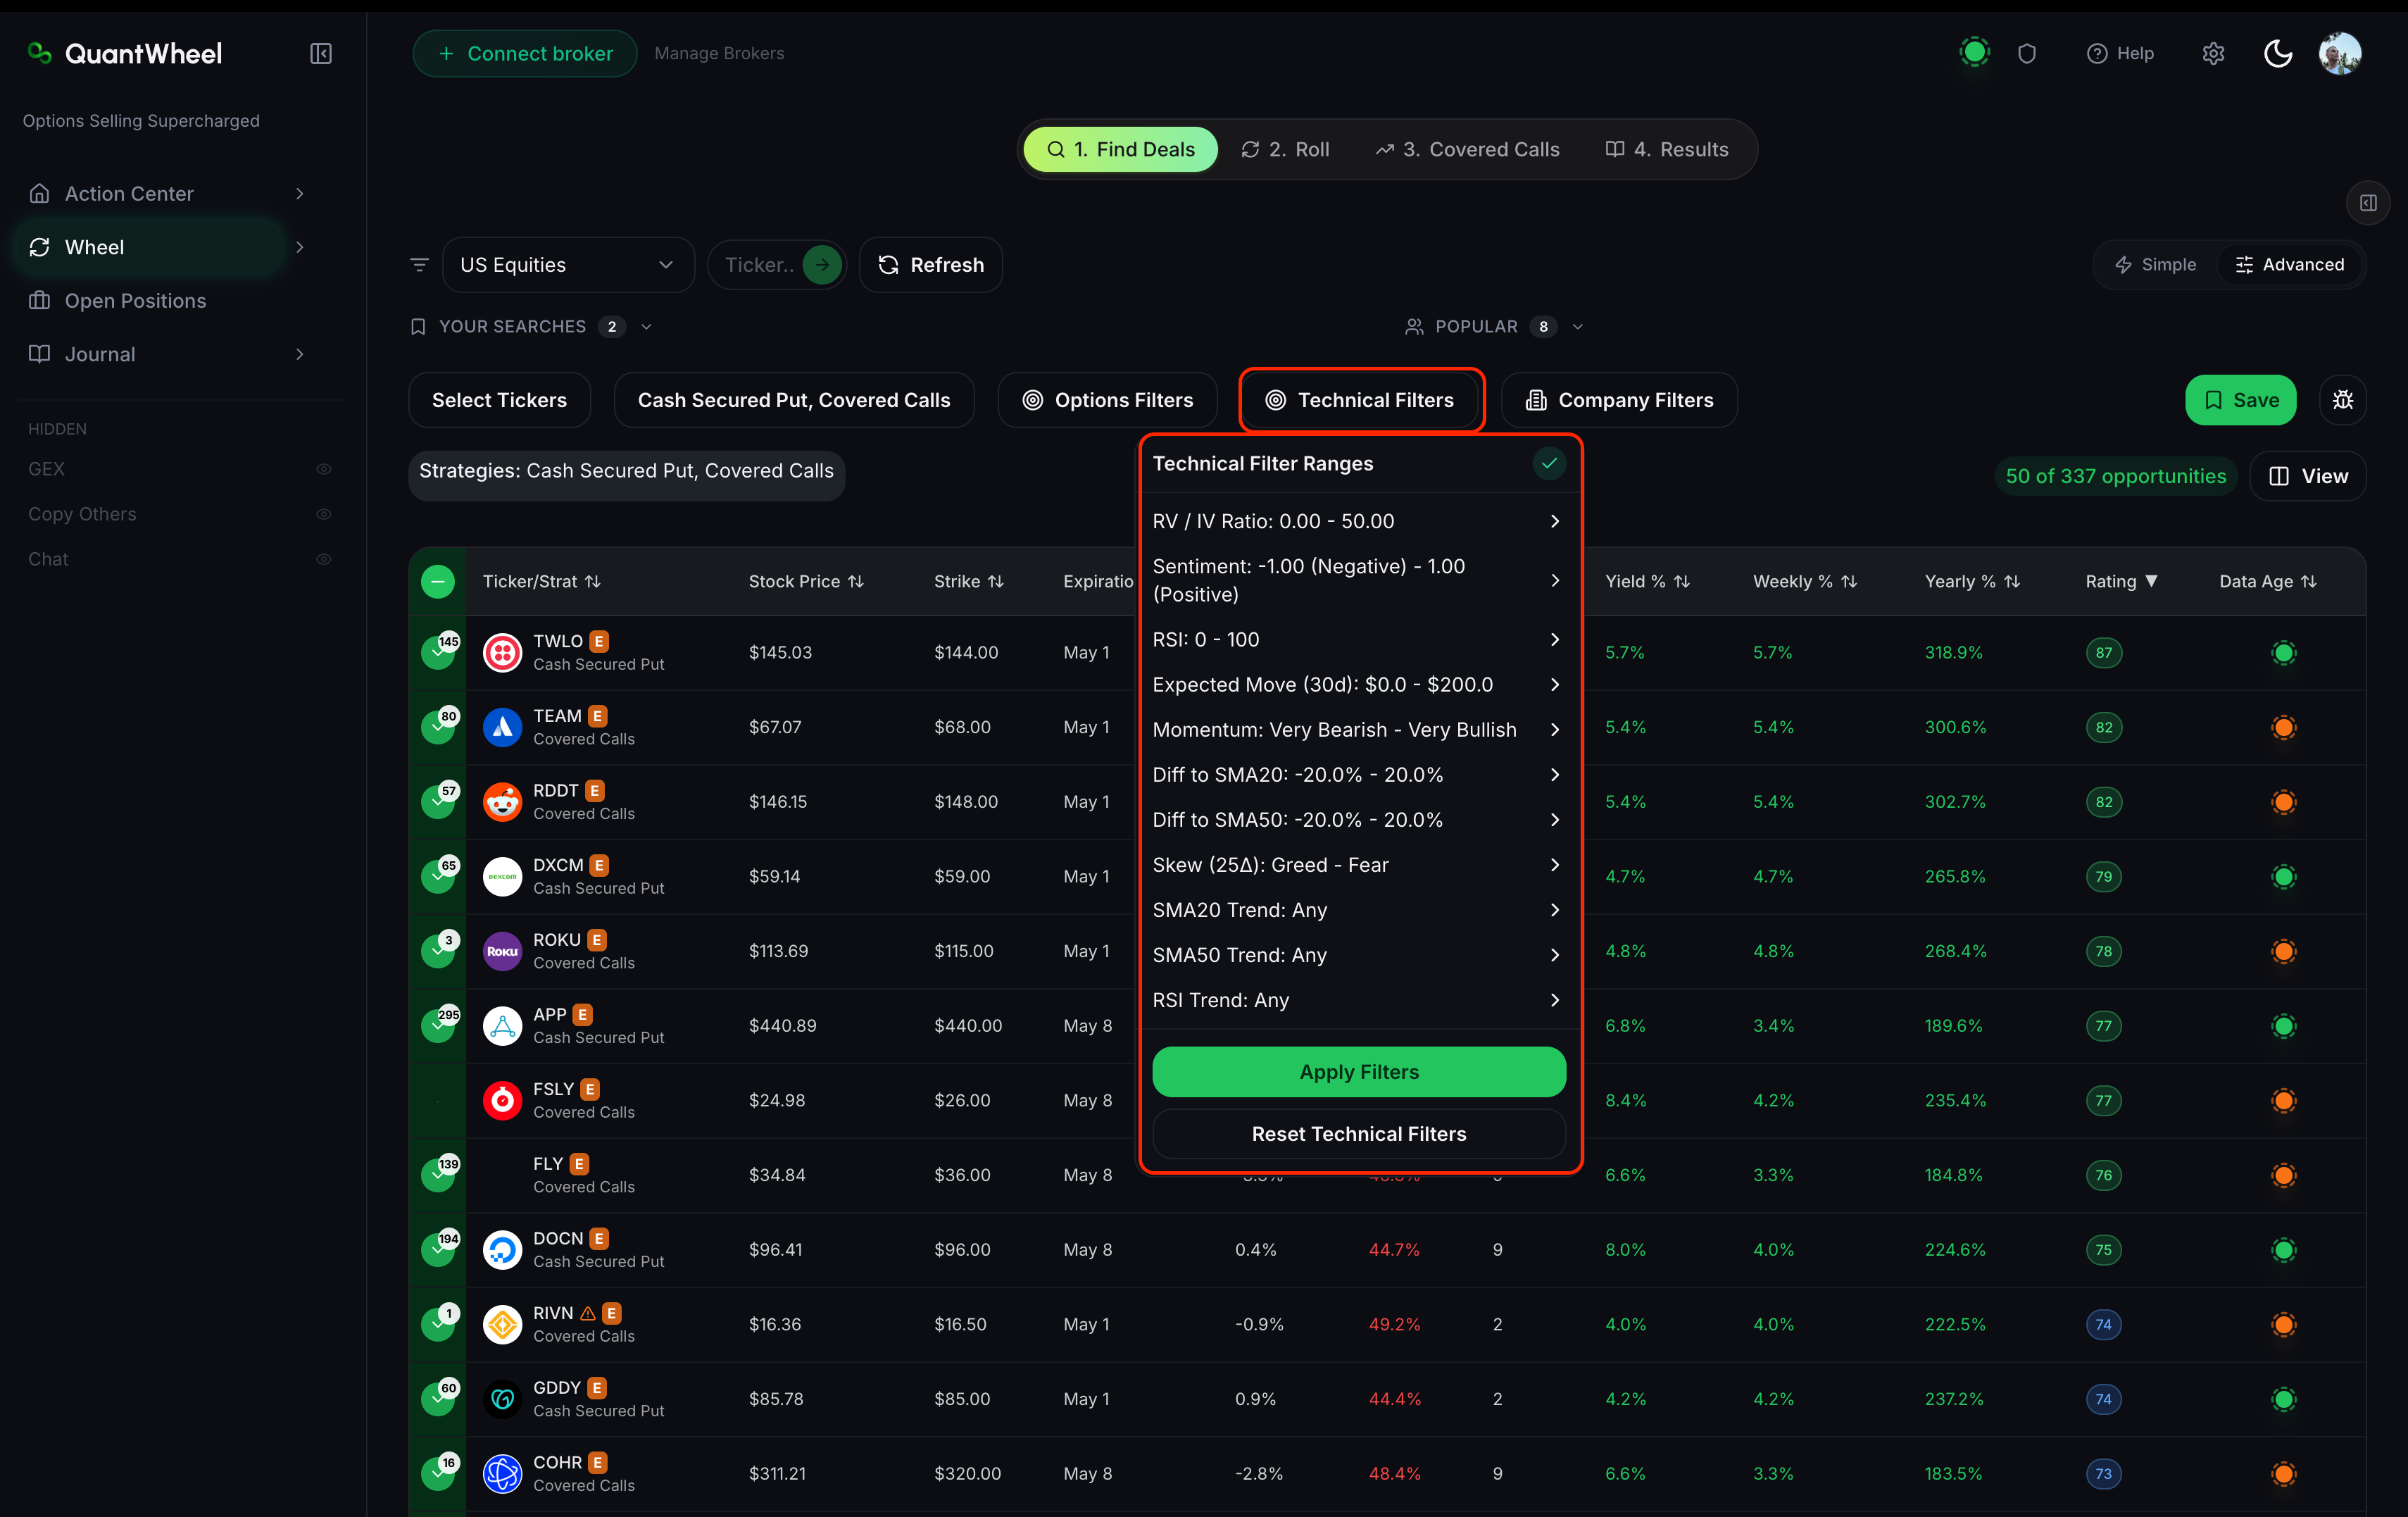This screenshot has width=2408, height=1517.
Task: Sort by Ticker/Strat column arrows
Action: tap(593, 582)
